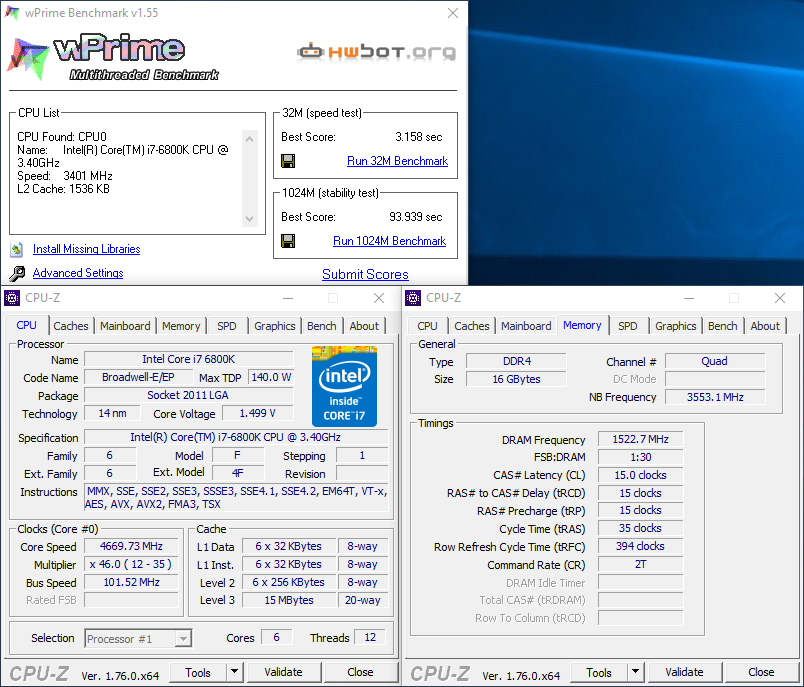This screenshot has height=687, width=804.
Task: Click tRFC value 394 clocks
Action: pyautogui.click(x=640, y=546)
